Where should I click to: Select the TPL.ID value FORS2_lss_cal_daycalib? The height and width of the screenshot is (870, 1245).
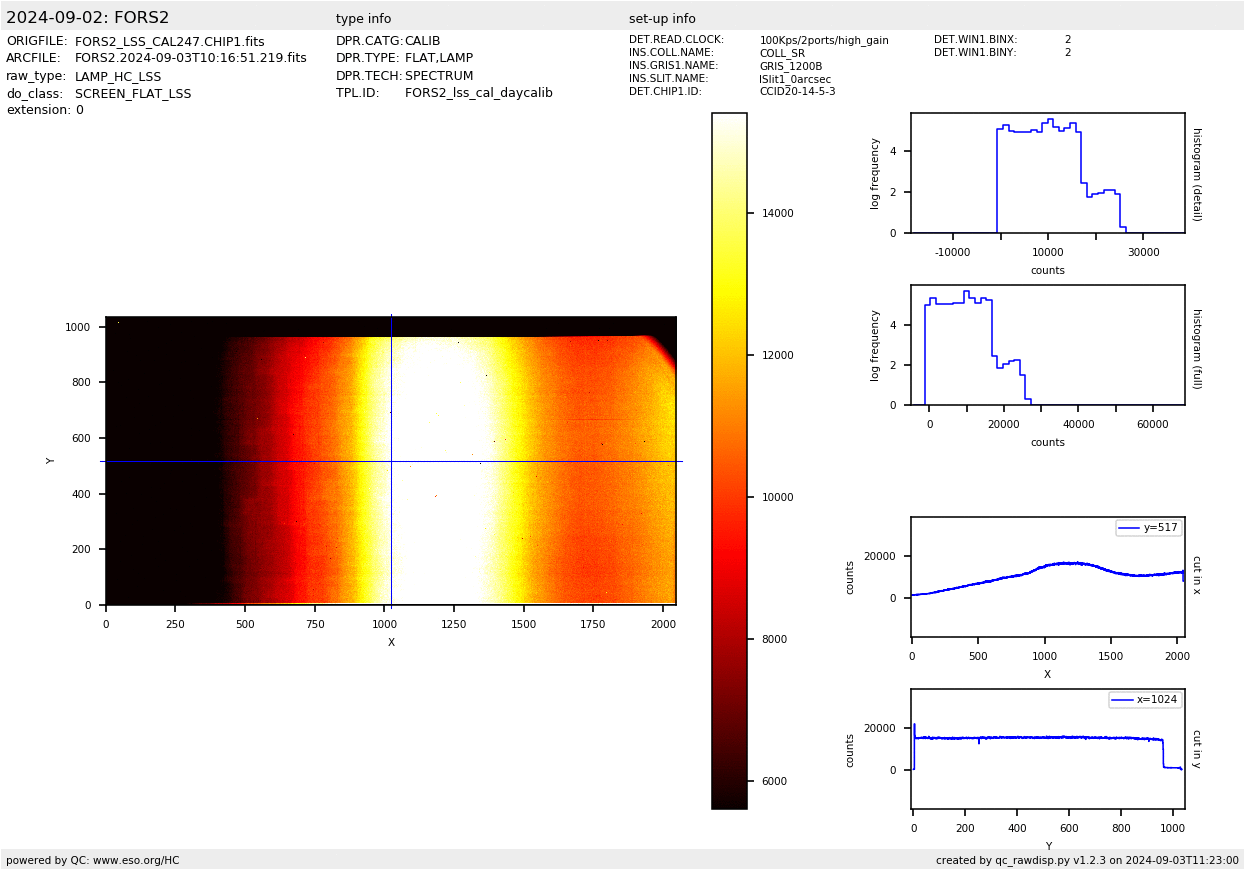pos(478,93)
